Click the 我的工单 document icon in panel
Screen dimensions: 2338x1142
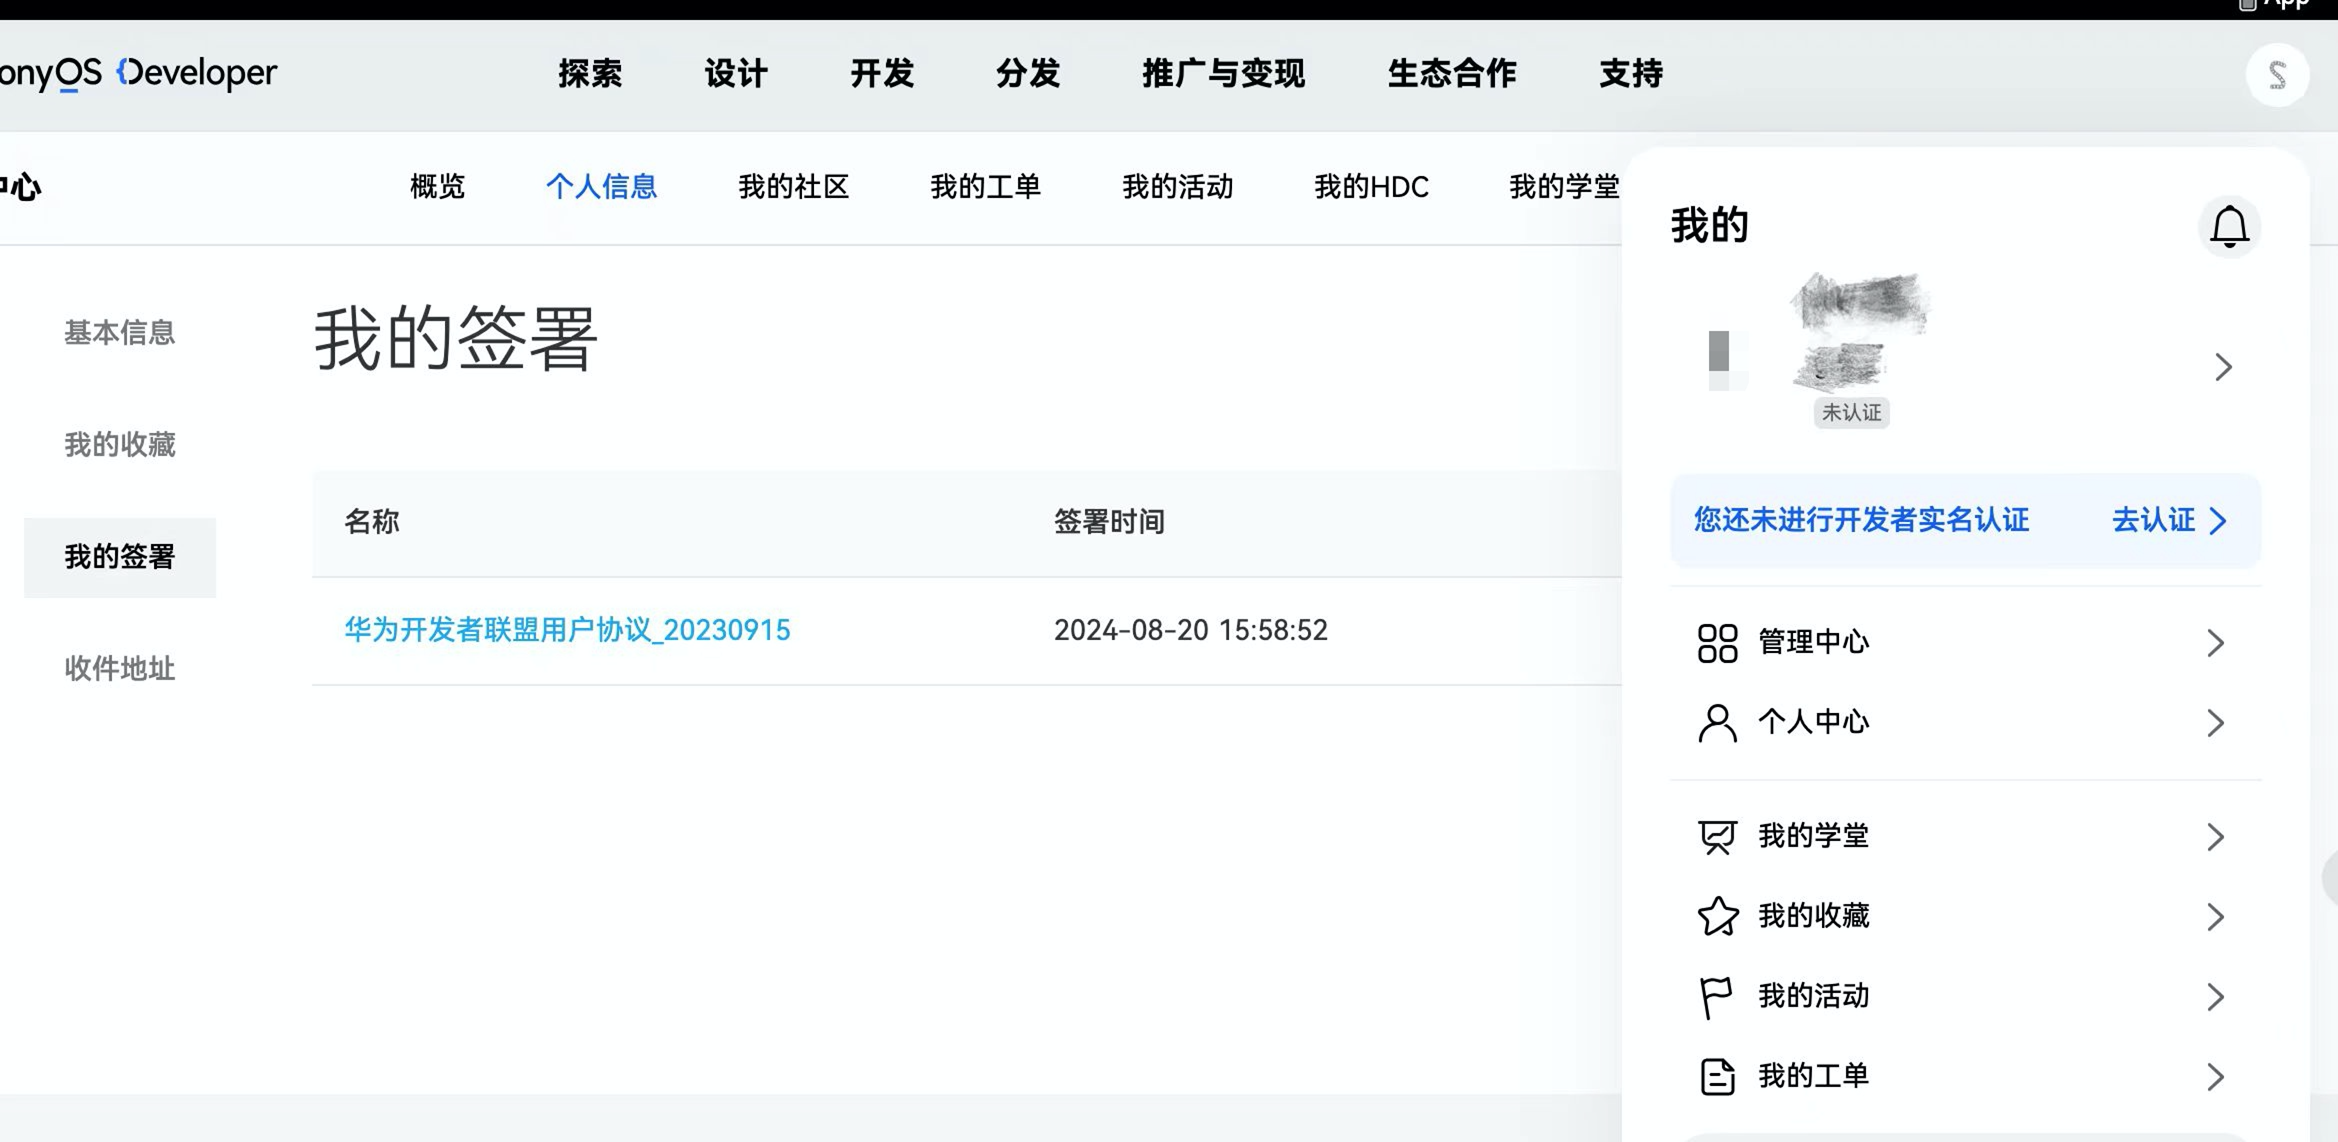click(x=1717, y=1077)
